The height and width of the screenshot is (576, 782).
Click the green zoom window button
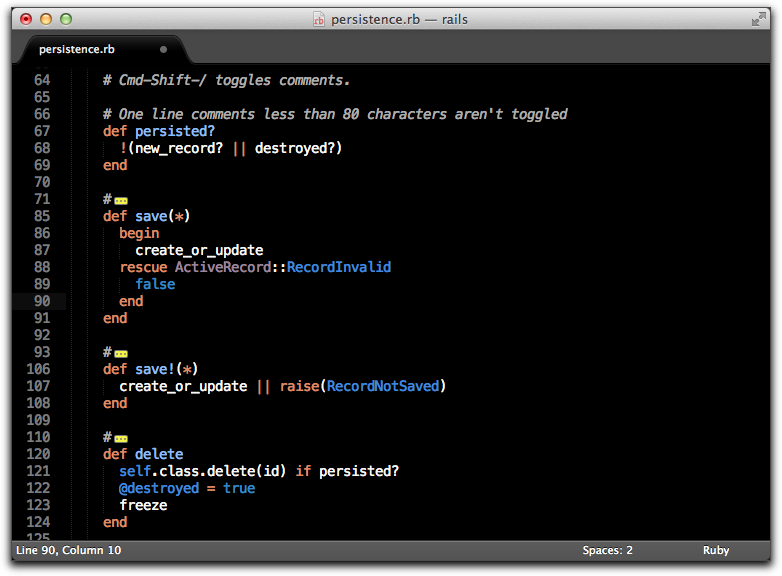coord(66,19)
